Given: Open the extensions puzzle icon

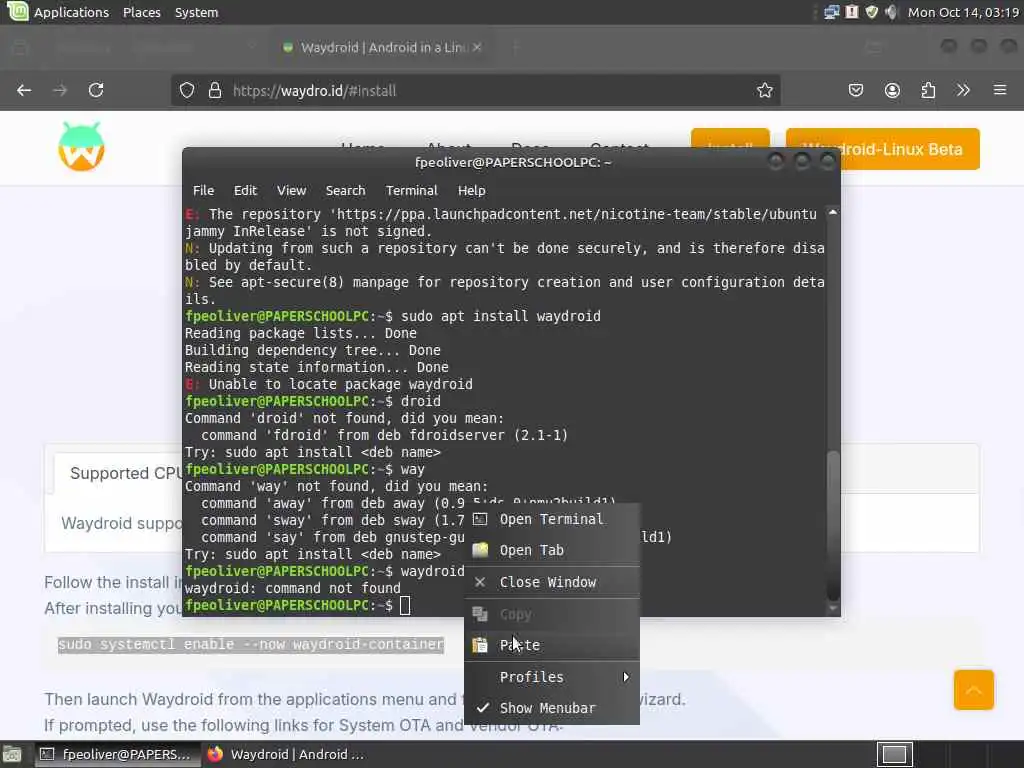Looking at the screenshot, I should click(928, 90).
